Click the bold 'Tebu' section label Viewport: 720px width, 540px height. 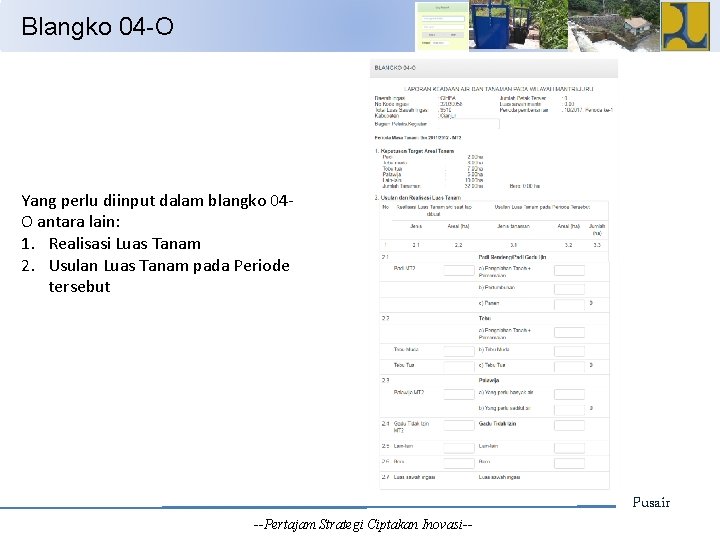(x=484, y=318)
